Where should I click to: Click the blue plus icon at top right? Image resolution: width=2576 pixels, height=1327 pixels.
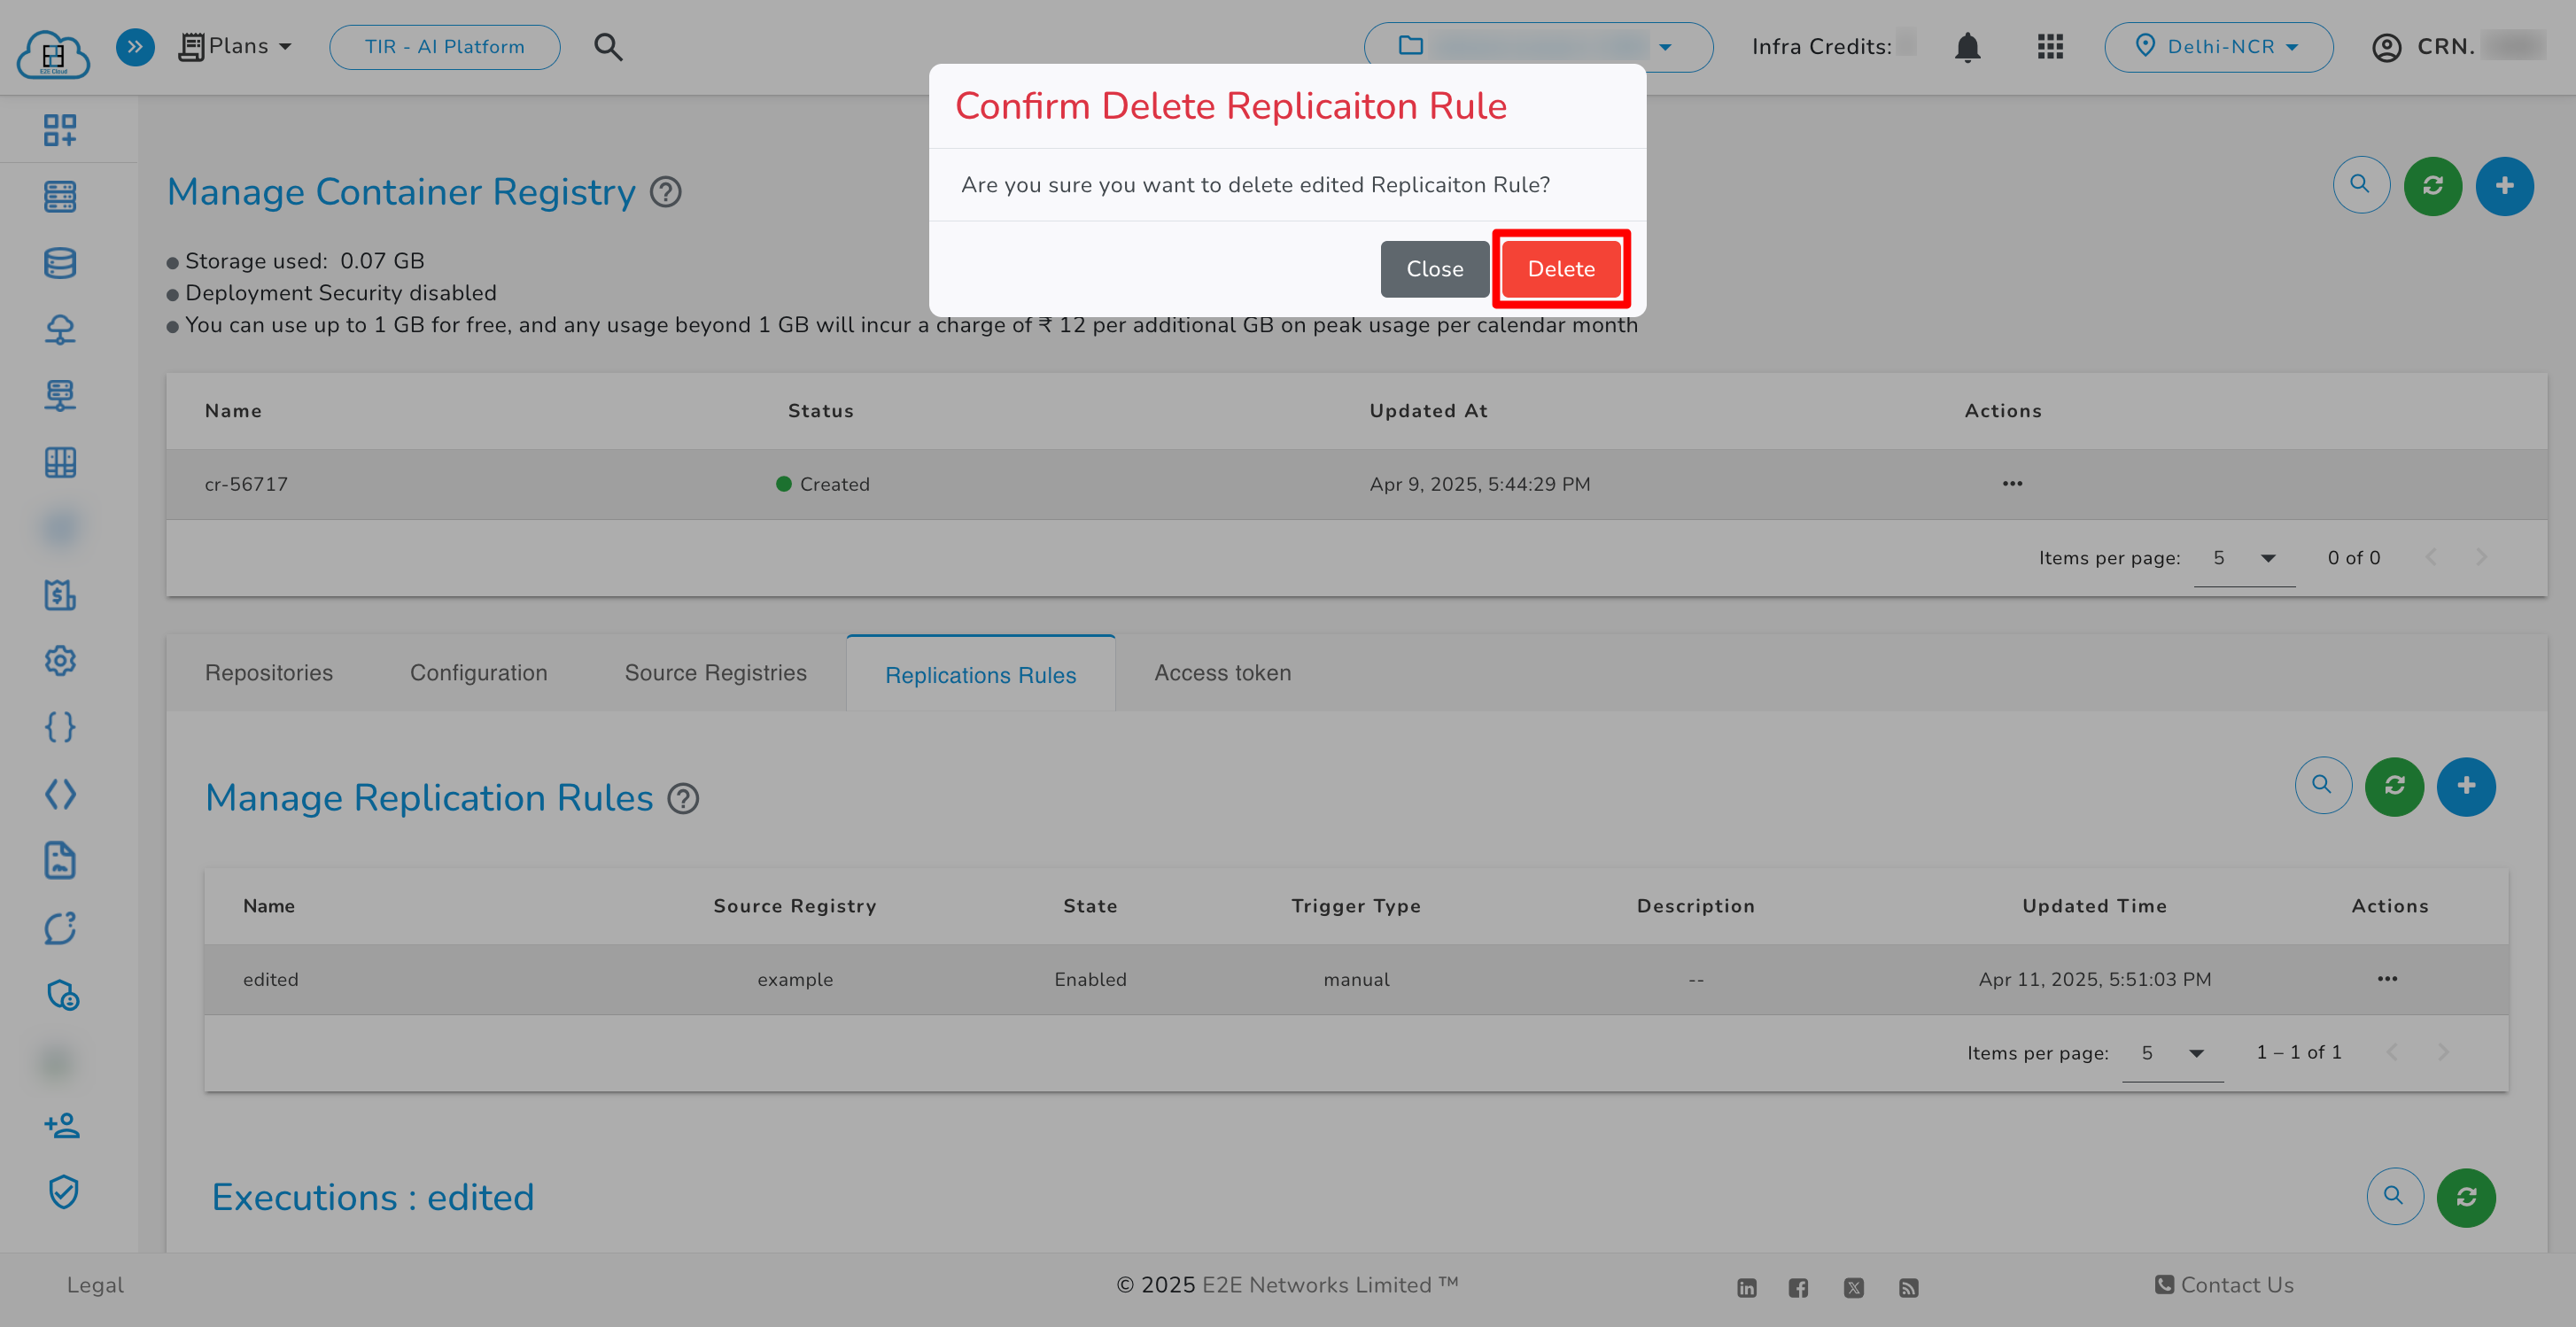pyautogui.click(x=2506, y=185)
